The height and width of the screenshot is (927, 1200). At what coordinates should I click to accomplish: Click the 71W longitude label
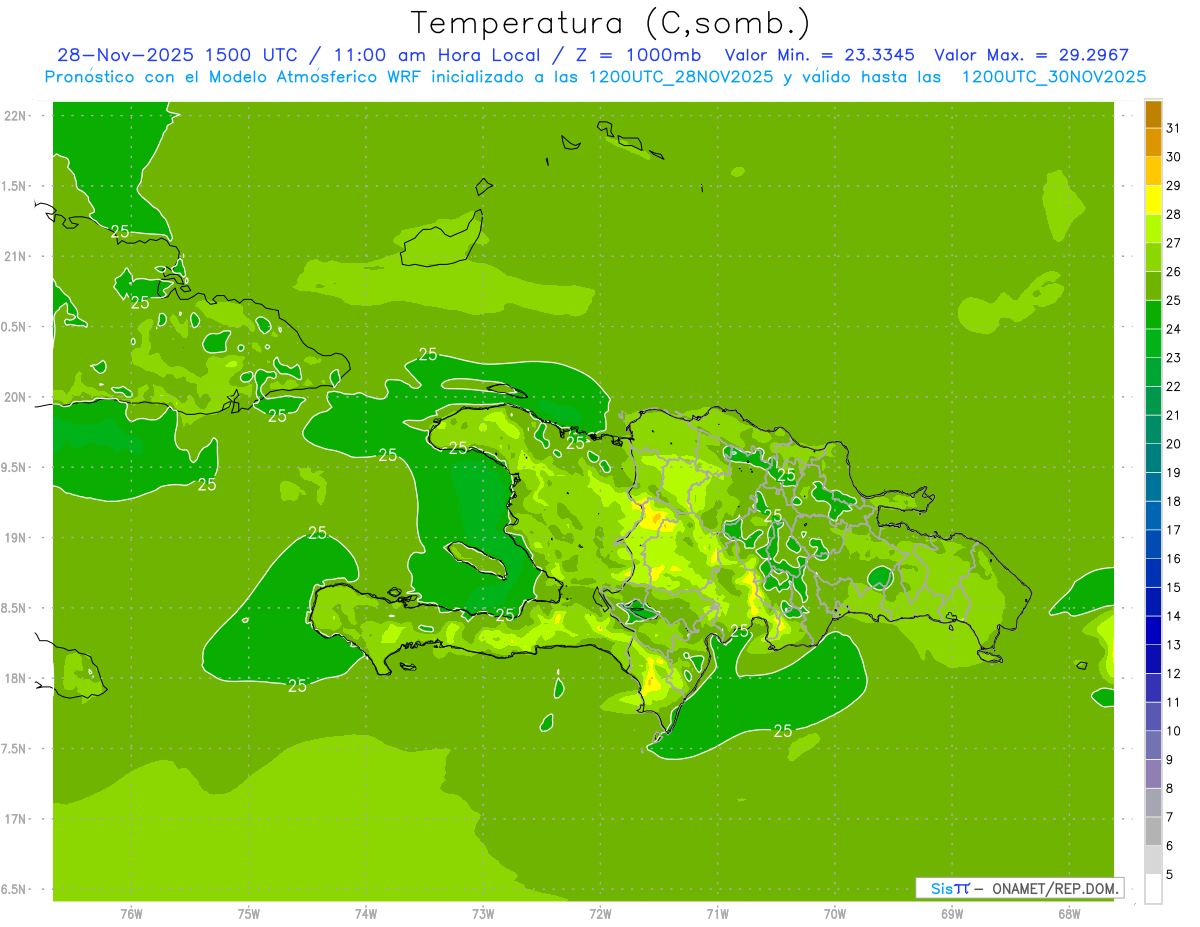pyautogui.click(x=717, y=914)
